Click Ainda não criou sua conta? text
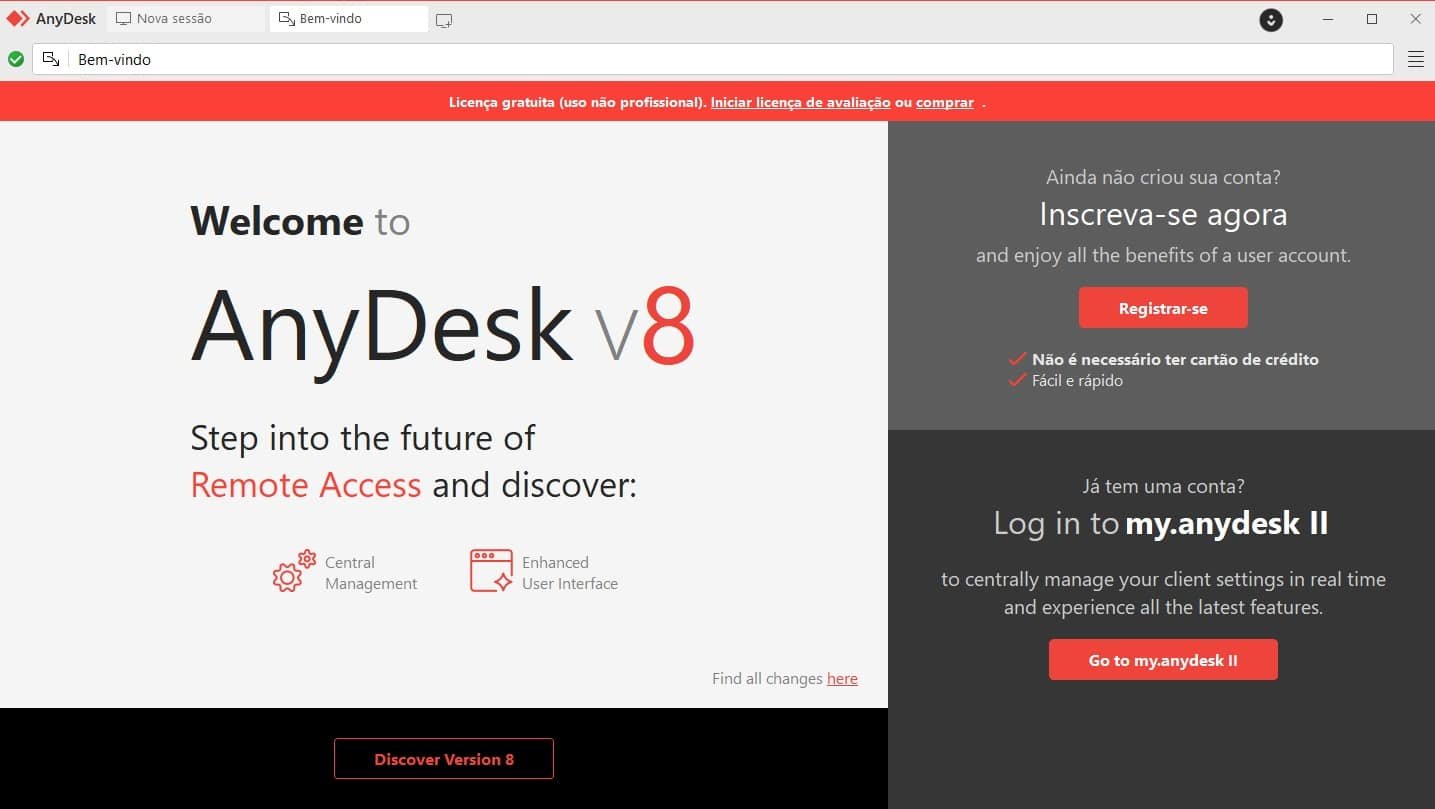The height and width of the screenshot is (809, 1435). pos(1163,178)
